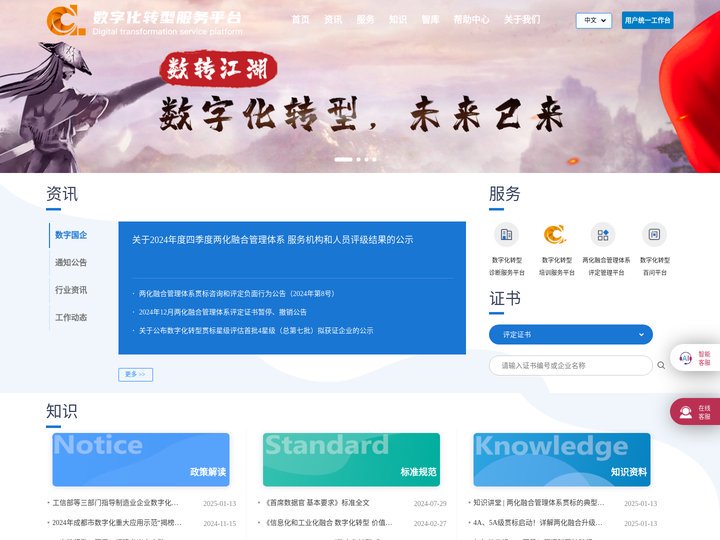Open 2024年12月 评定证书暂停、撤销公告 link

222,312
